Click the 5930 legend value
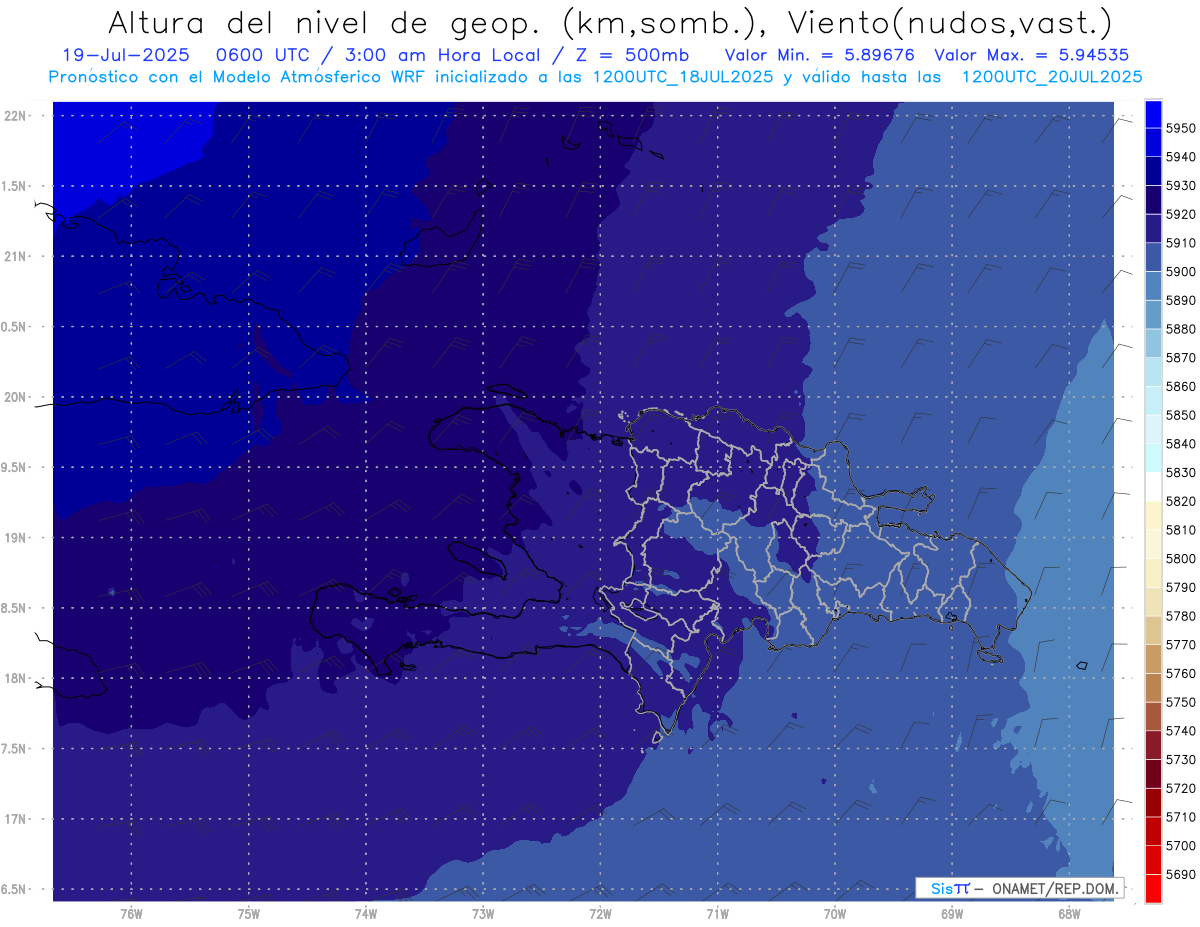This screenshot has width=1200, height=927. point(1181,185)
